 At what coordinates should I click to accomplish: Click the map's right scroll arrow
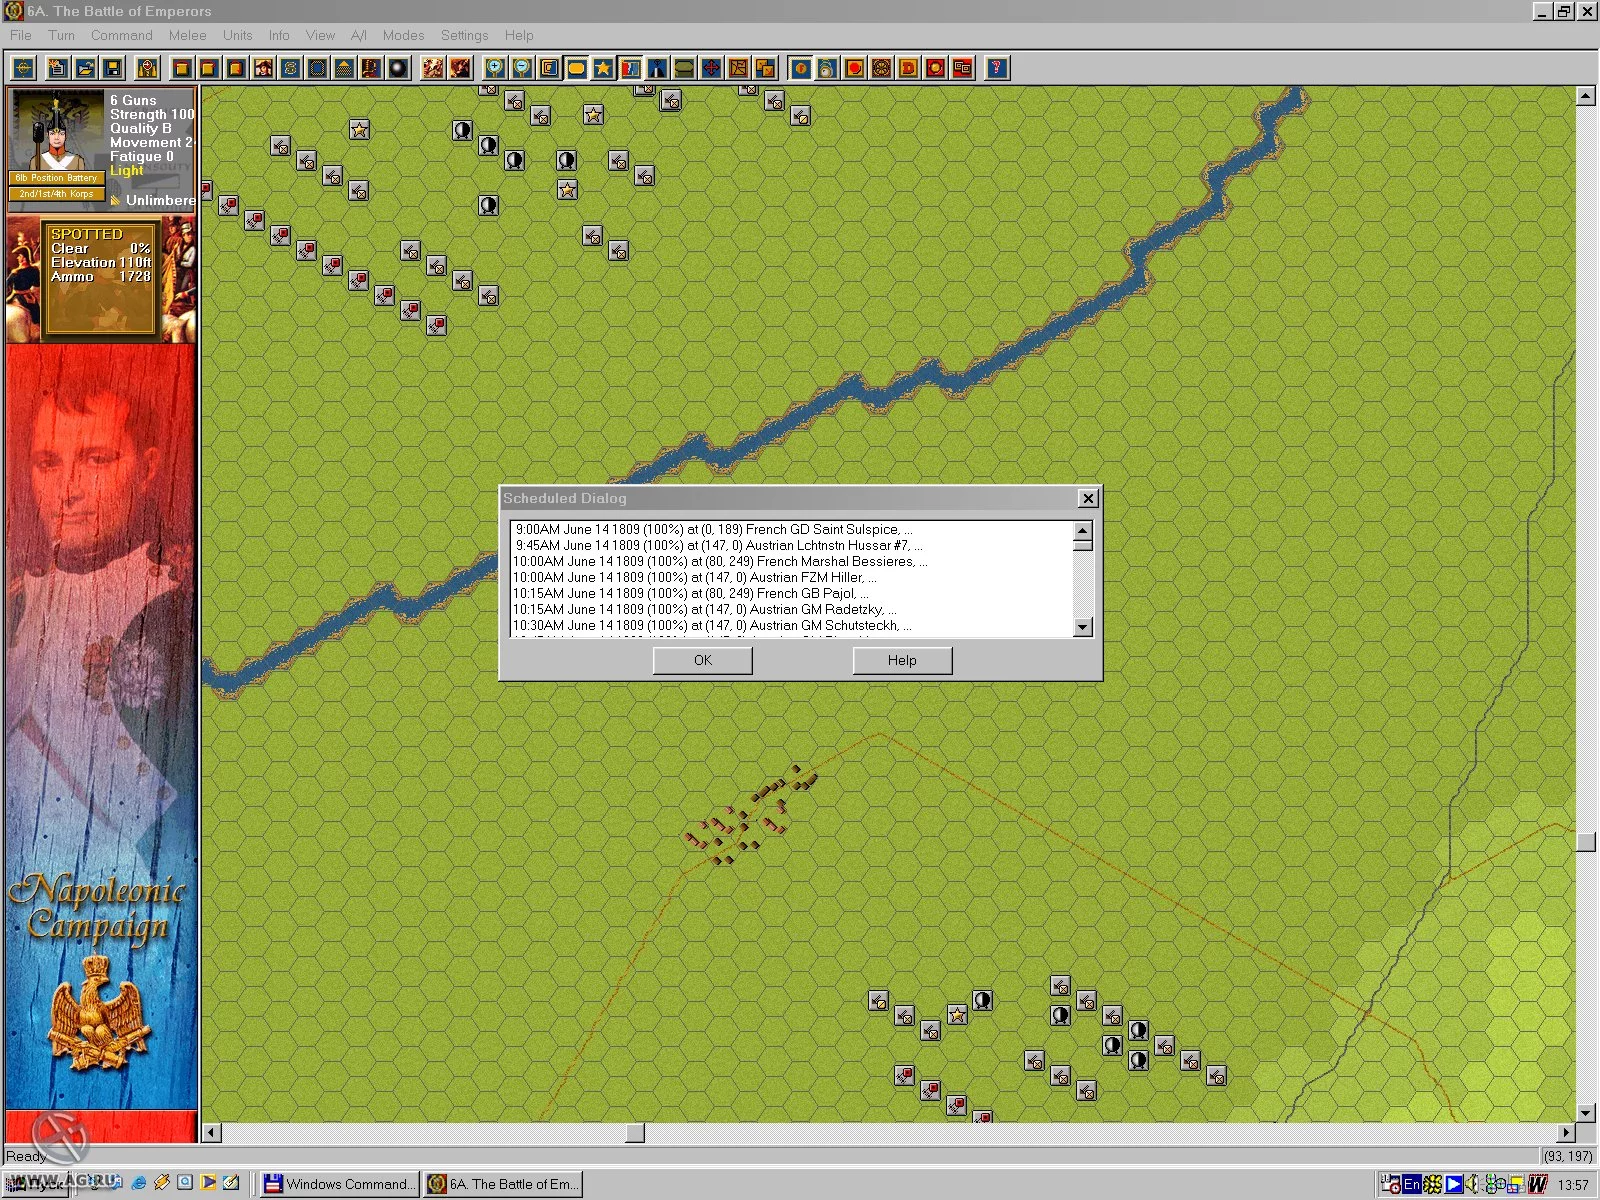point(1566,1133)
